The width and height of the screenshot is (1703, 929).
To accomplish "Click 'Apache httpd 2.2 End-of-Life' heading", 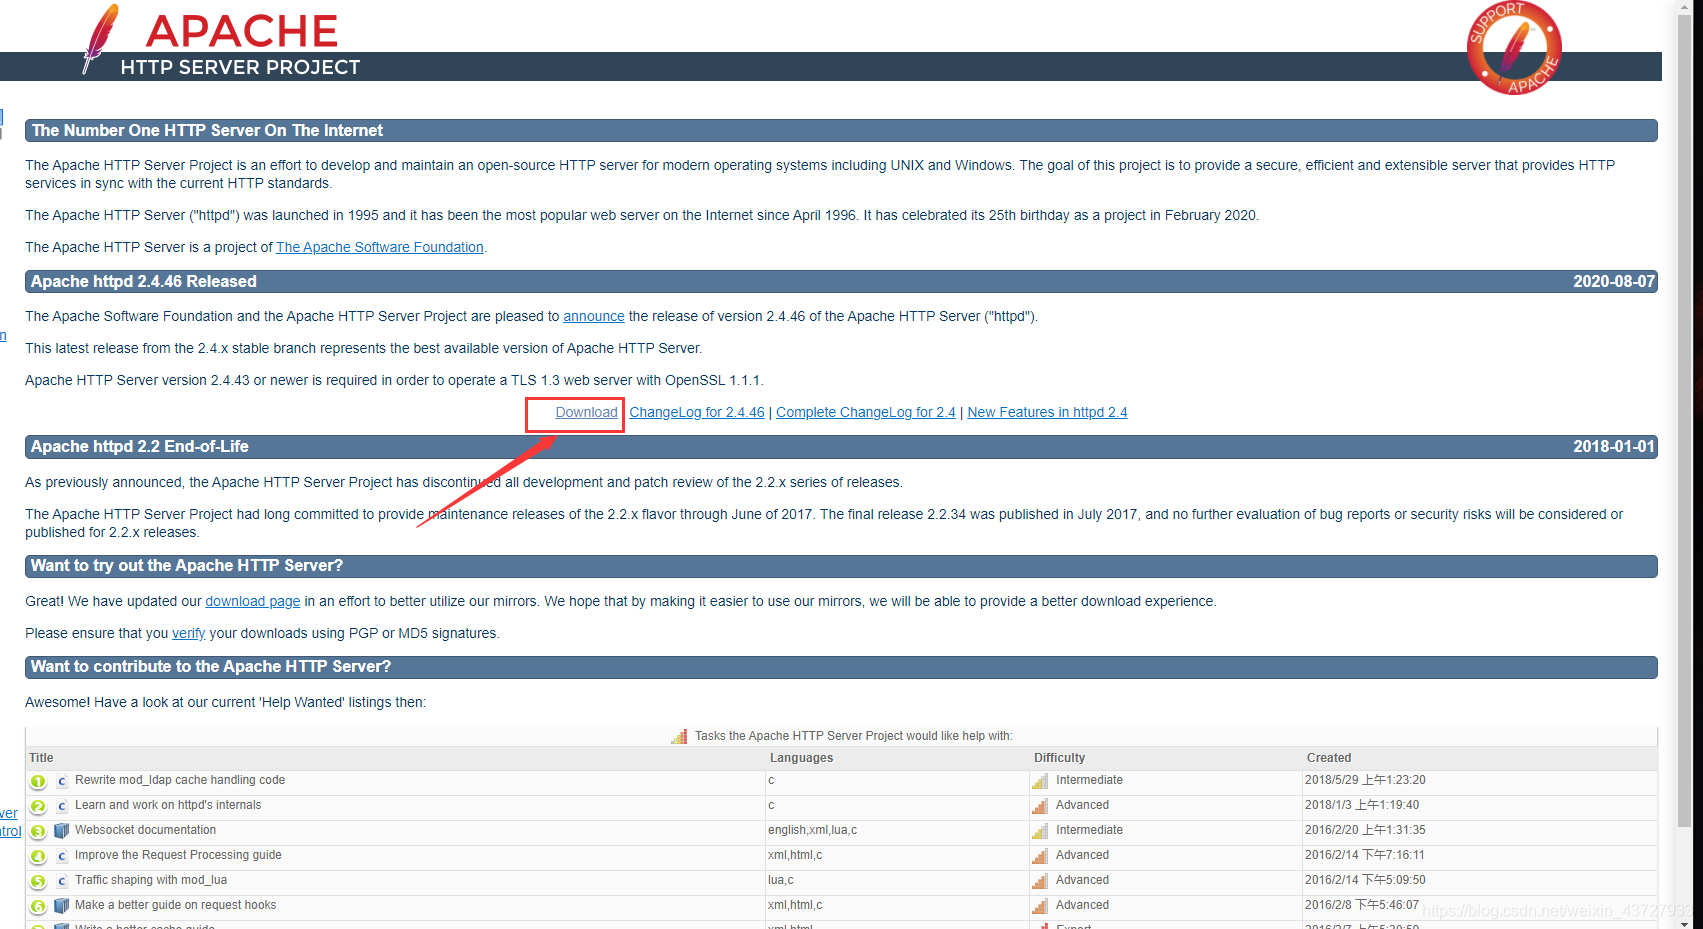I will pyautogui.click(x=139, y=446).
